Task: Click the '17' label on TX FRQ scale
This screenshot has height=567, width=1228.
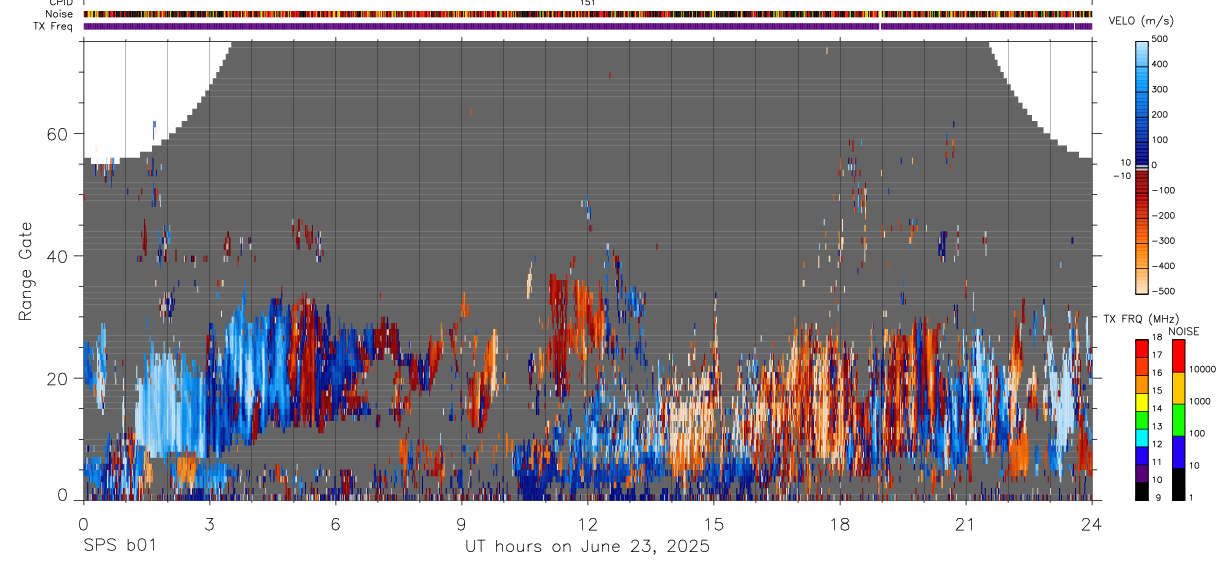Action: coord(1157,355)
